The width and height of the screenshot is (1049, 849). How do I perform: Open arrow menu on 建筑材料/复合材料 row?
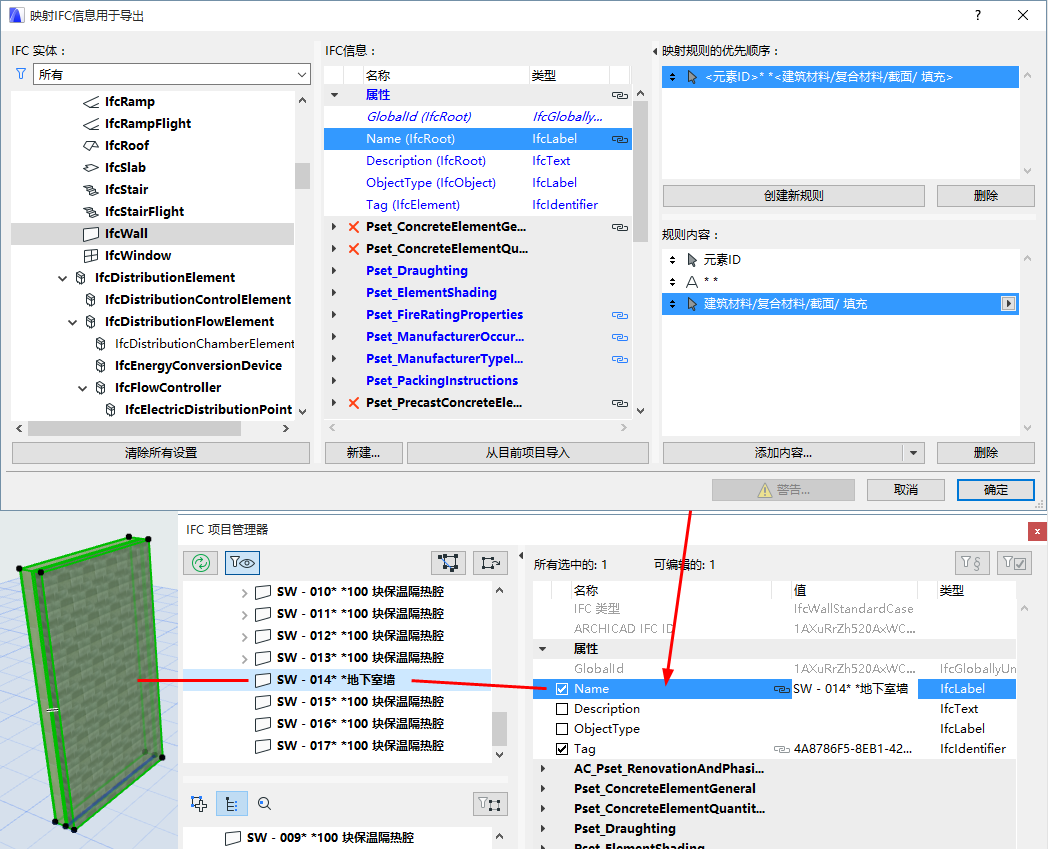pyautogui.click(x=1008, y=304)
